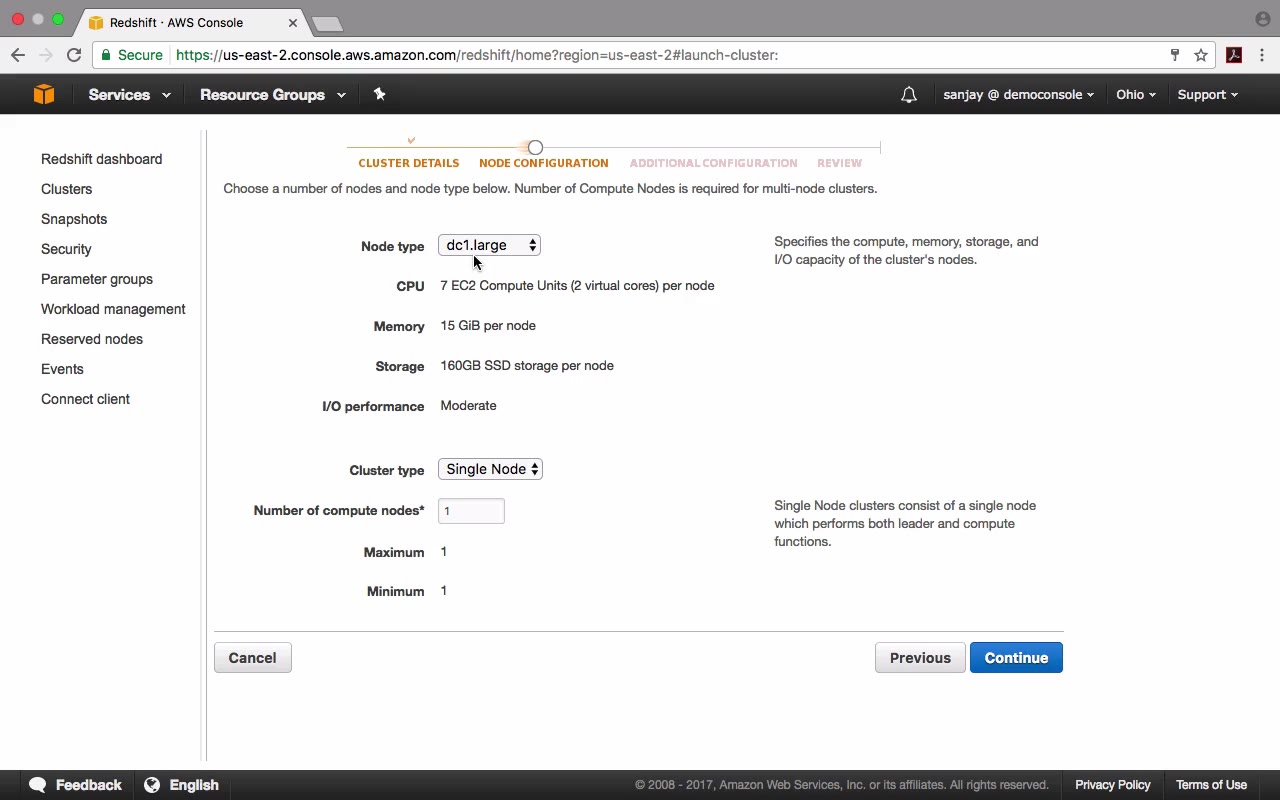Open Workload management in sidebar
Viewport: 1280px width, 800px height.
[x=113, y=309]
